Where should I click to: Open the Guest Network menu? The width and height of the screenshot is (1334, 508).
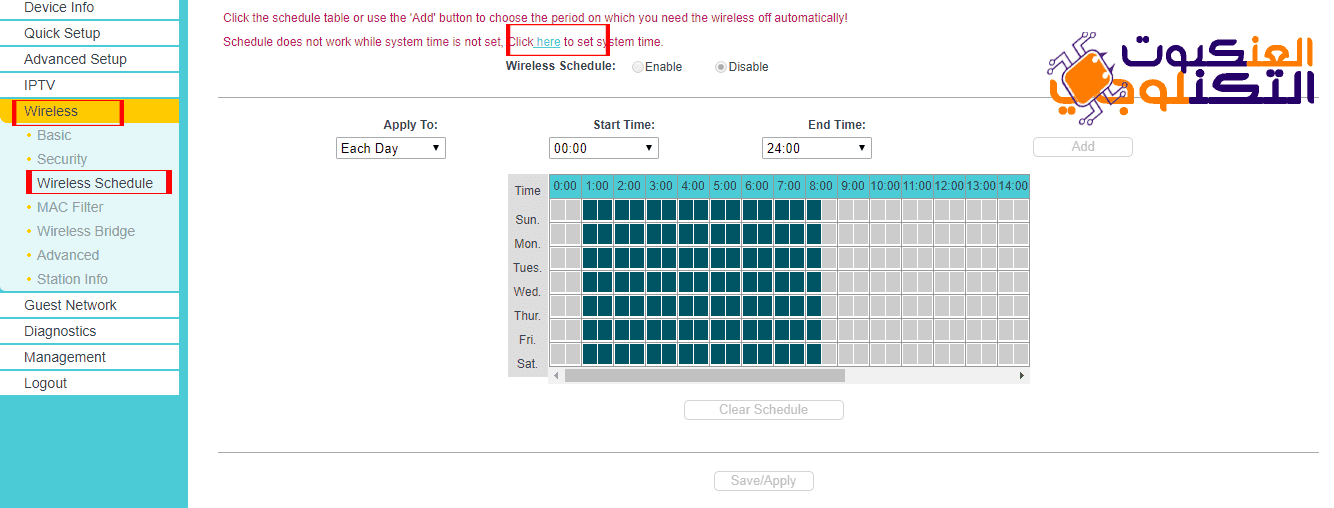(70, 305)
